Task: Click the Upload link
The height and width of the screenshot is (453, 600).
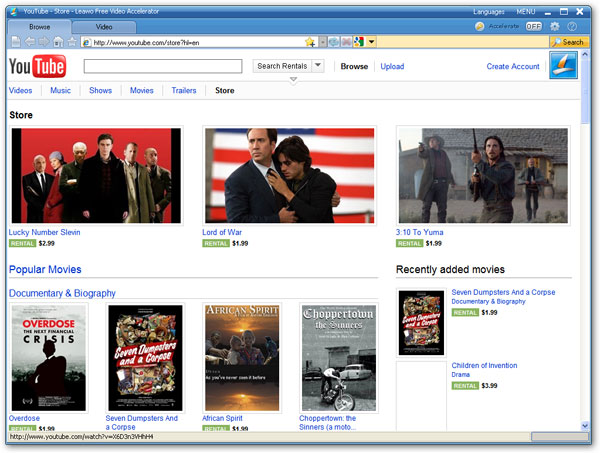Action: point(392,67)
